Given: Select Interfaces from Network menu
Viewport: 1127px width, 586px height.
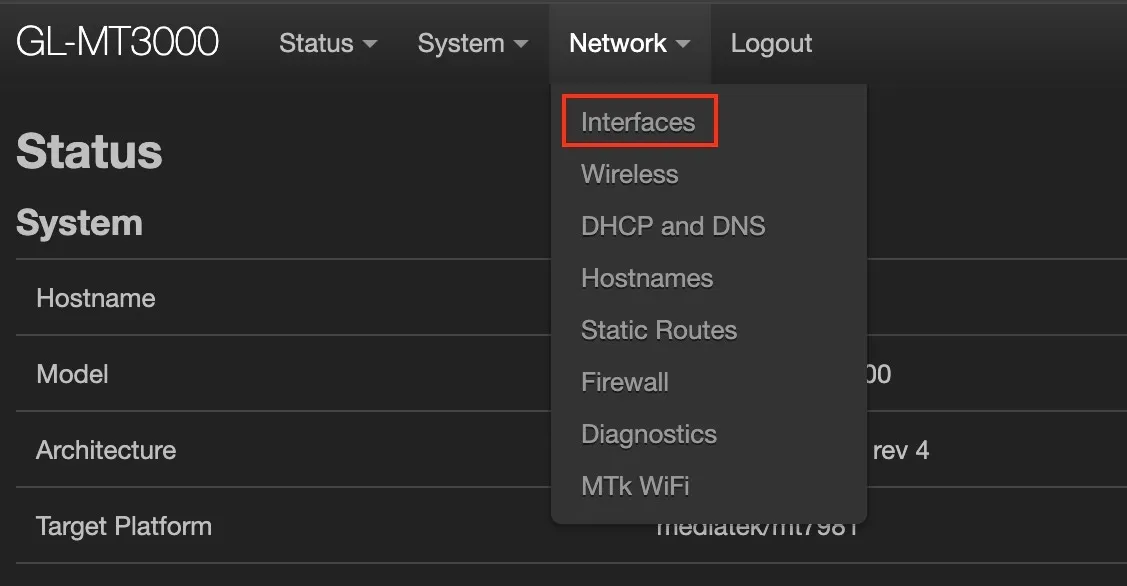Looking at the screenshot, I should (638, 122).
